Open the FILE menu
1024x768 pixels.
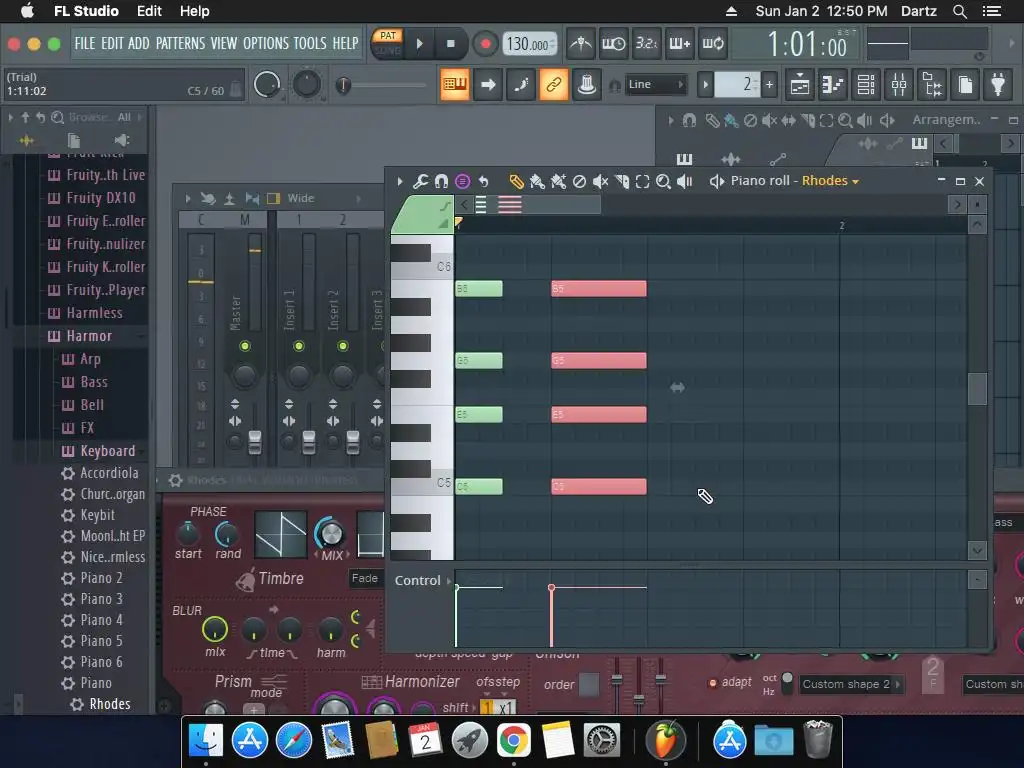[85, 44]
